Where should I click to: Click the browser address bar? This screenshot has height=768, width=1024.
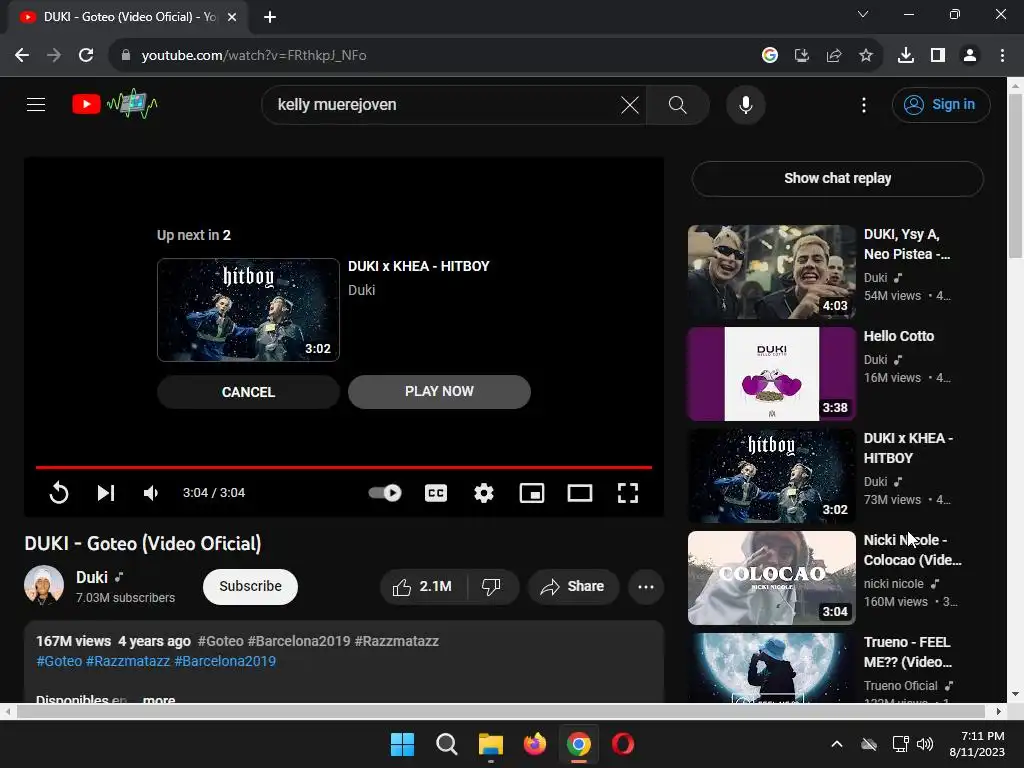[x=431, y=56]
